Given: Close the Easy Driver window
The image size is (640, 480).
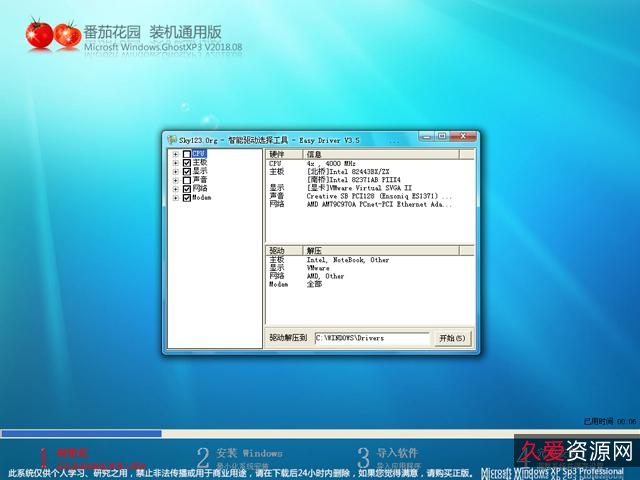Looking at the screenshot, I should click(463, 136).
